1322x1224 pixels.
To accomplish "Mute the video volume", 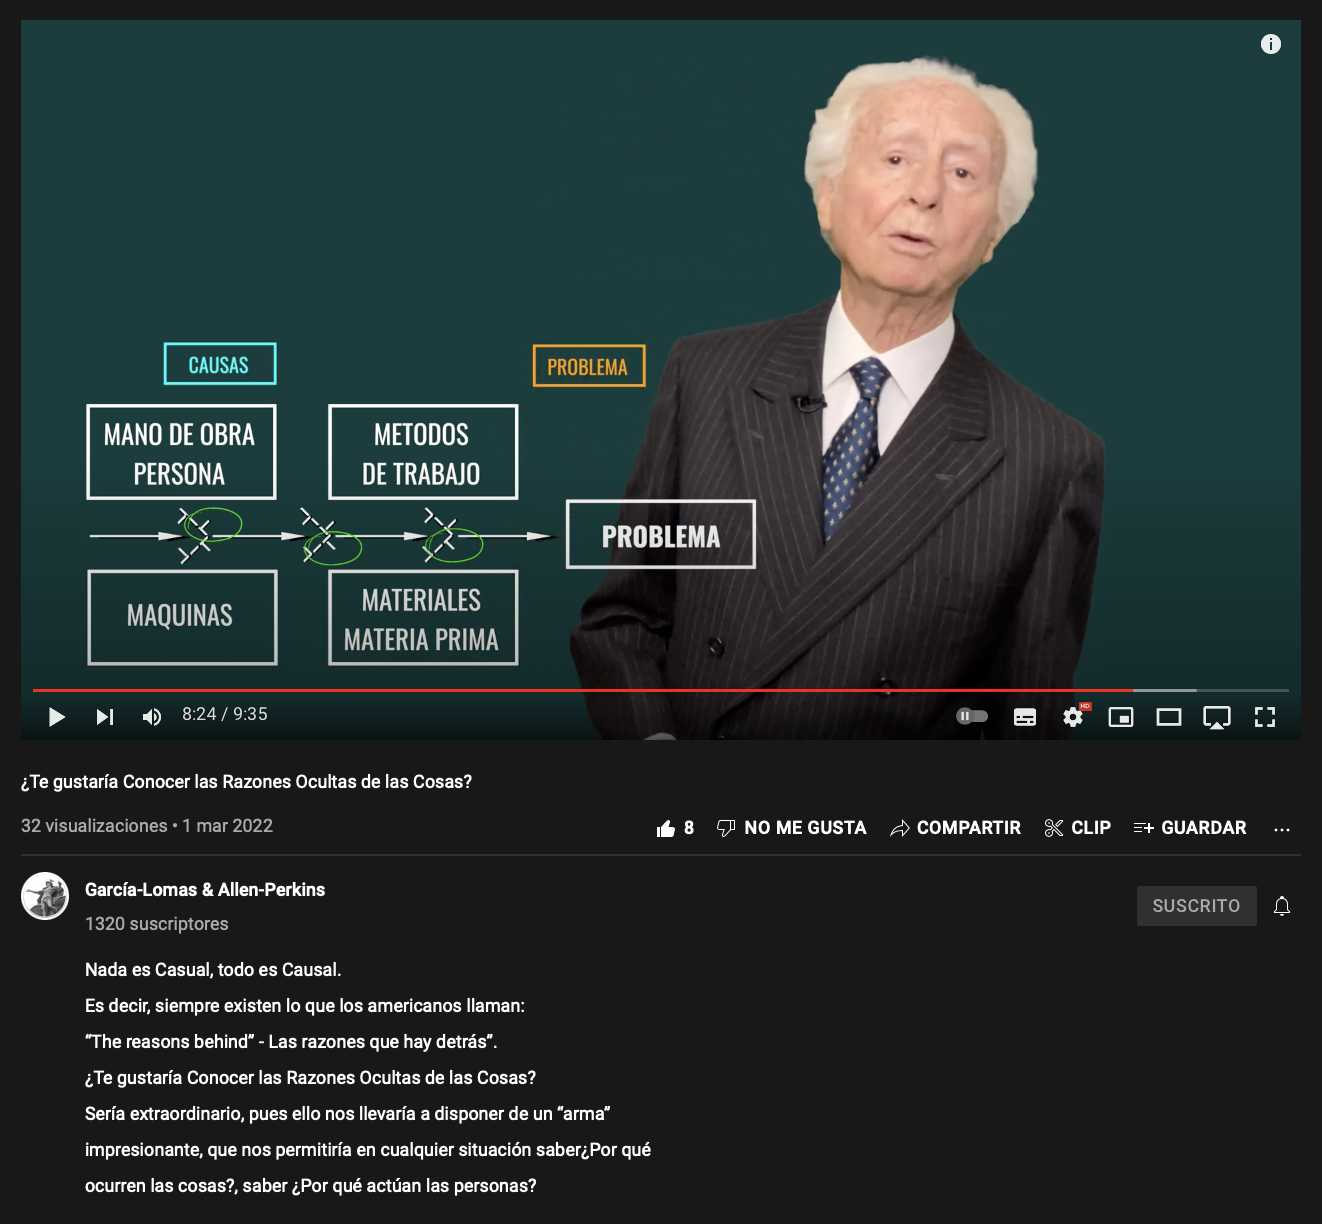I will tap(152, 717).
